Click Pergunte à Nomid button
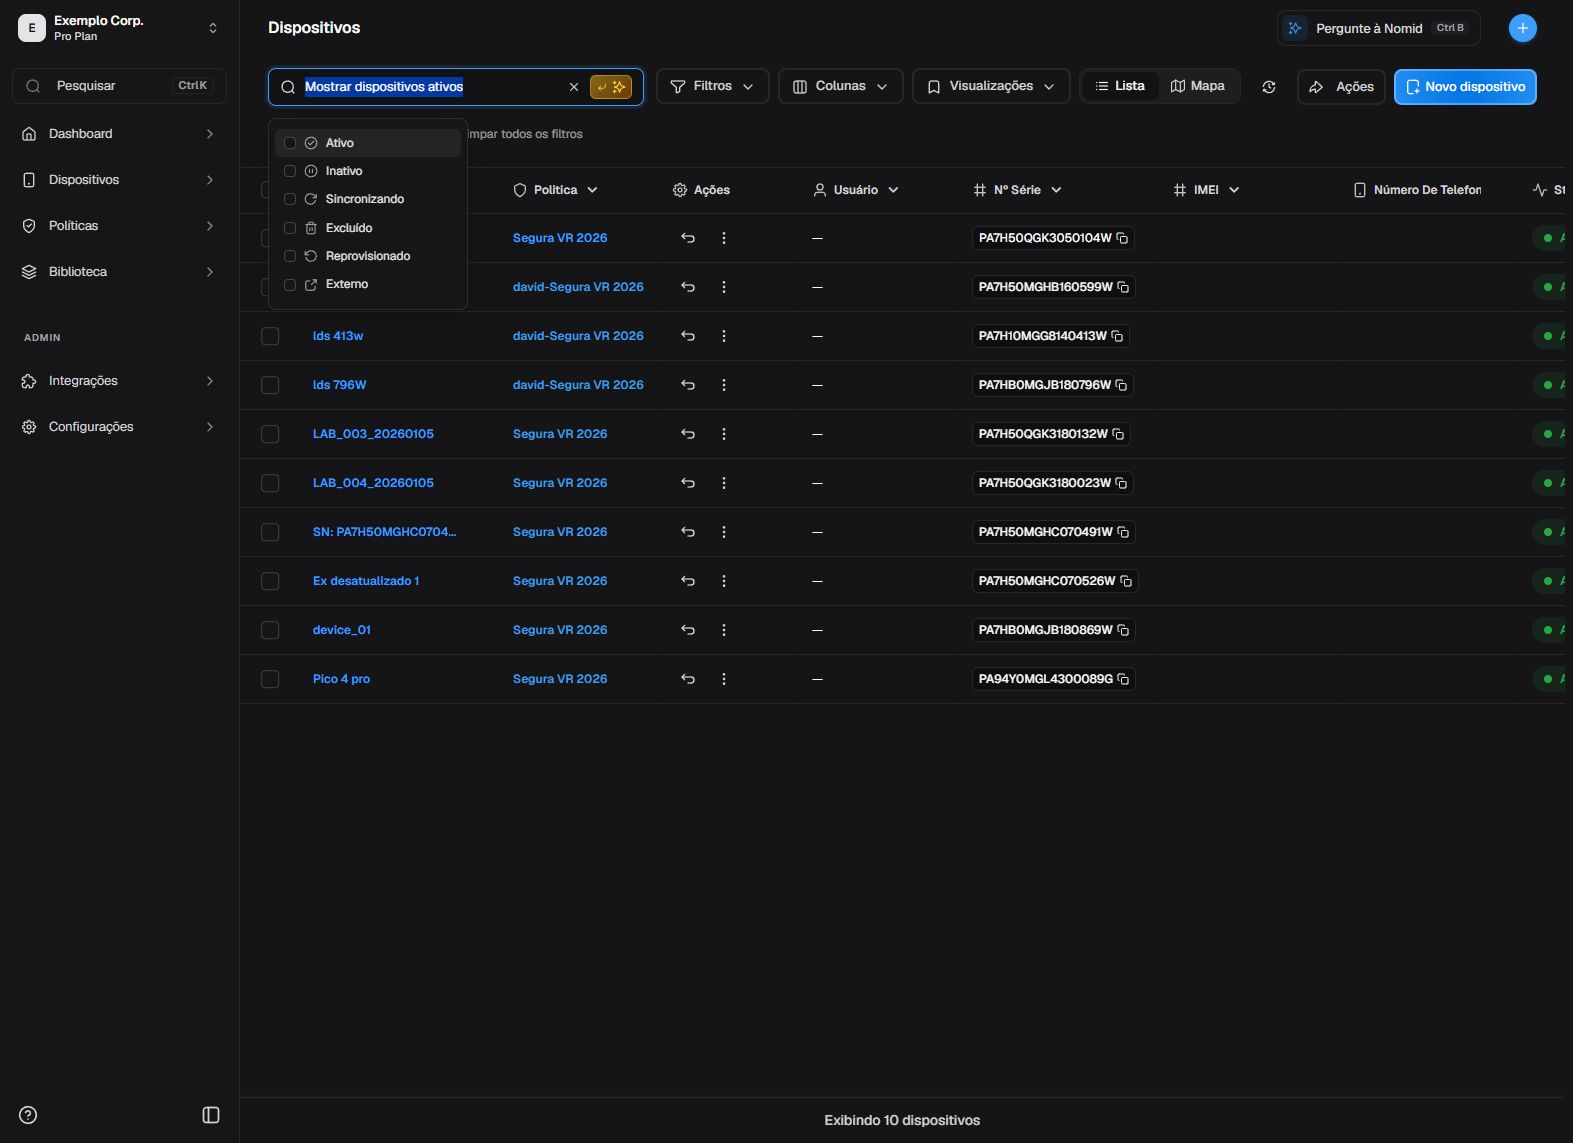 [x=1378, y=28]
